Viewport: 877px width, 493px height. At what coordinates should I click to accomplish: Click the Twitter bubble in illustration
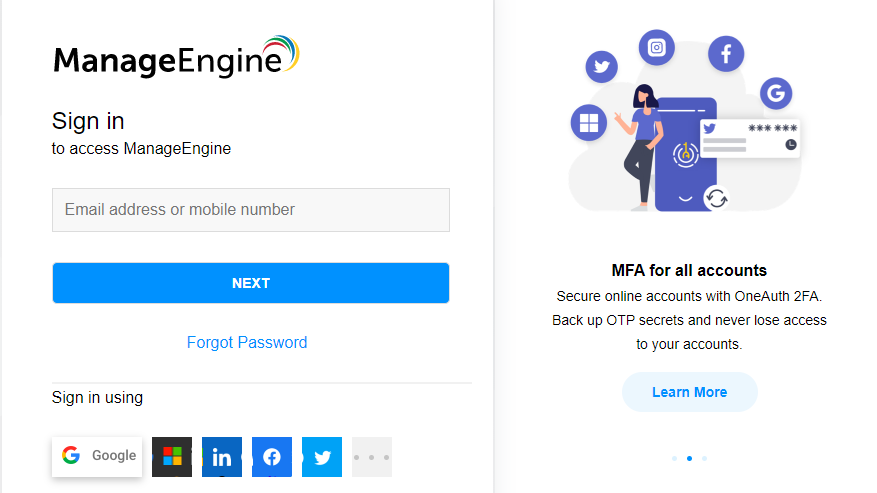coord(602,67)
